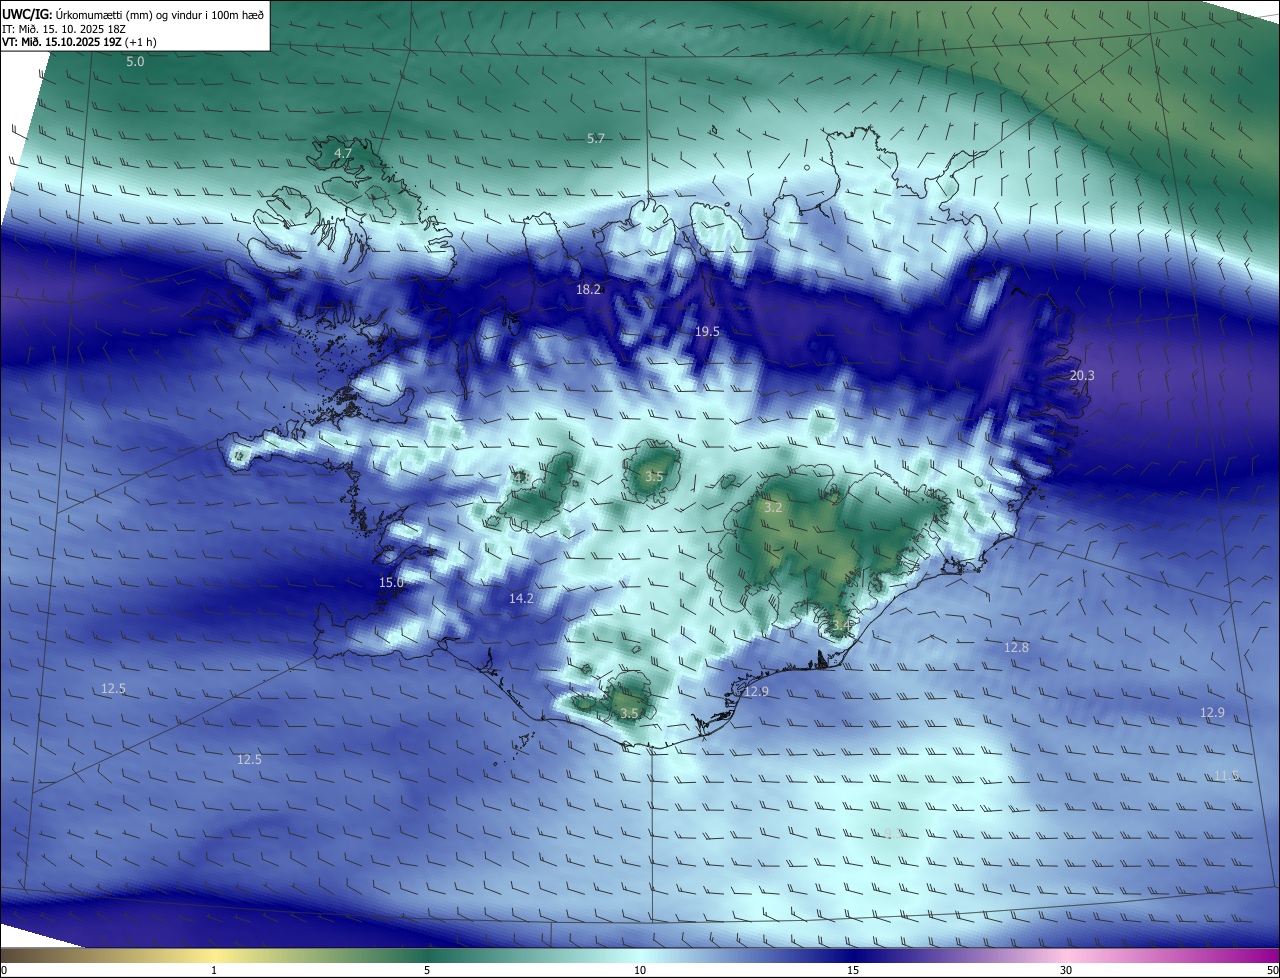
Task: Click the colorbar tick label 10
Action: 640,970
